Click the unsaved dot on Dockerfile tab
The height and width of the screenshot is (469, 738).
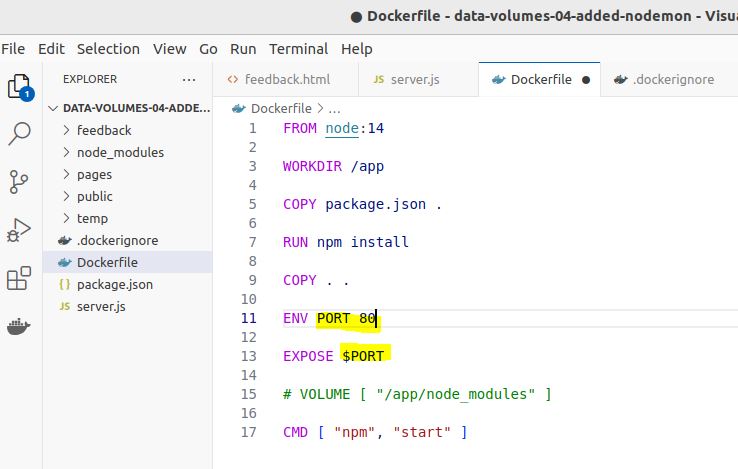pyautogui.click(x=585, y=79)
